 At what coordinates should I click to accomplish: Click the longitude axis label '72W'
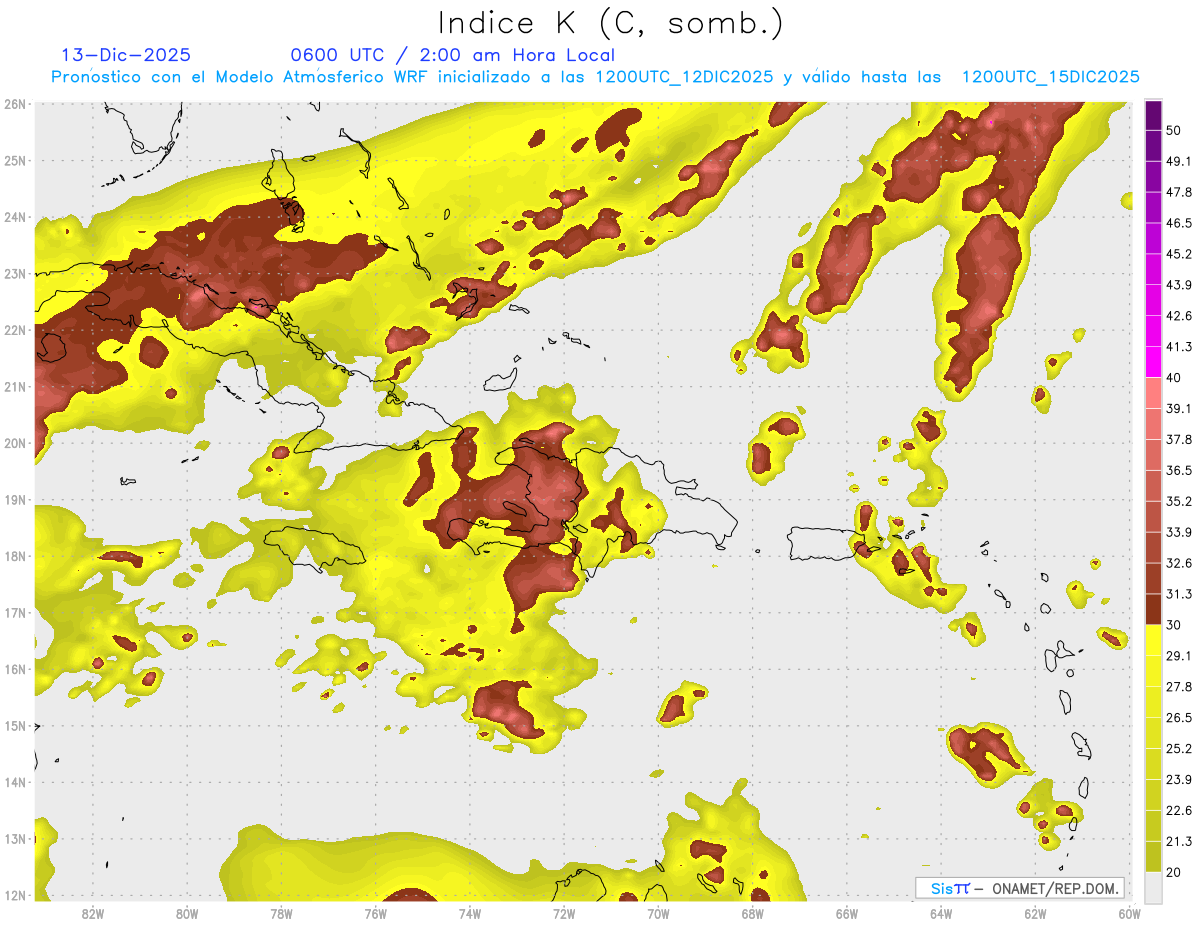[x=564, y=913]
